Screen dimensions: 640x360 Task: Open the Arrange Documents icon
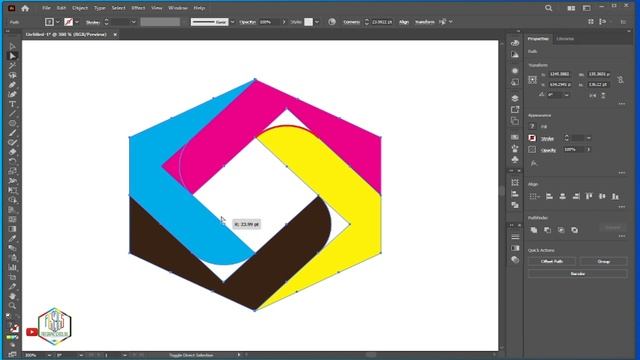click(571, 8)
